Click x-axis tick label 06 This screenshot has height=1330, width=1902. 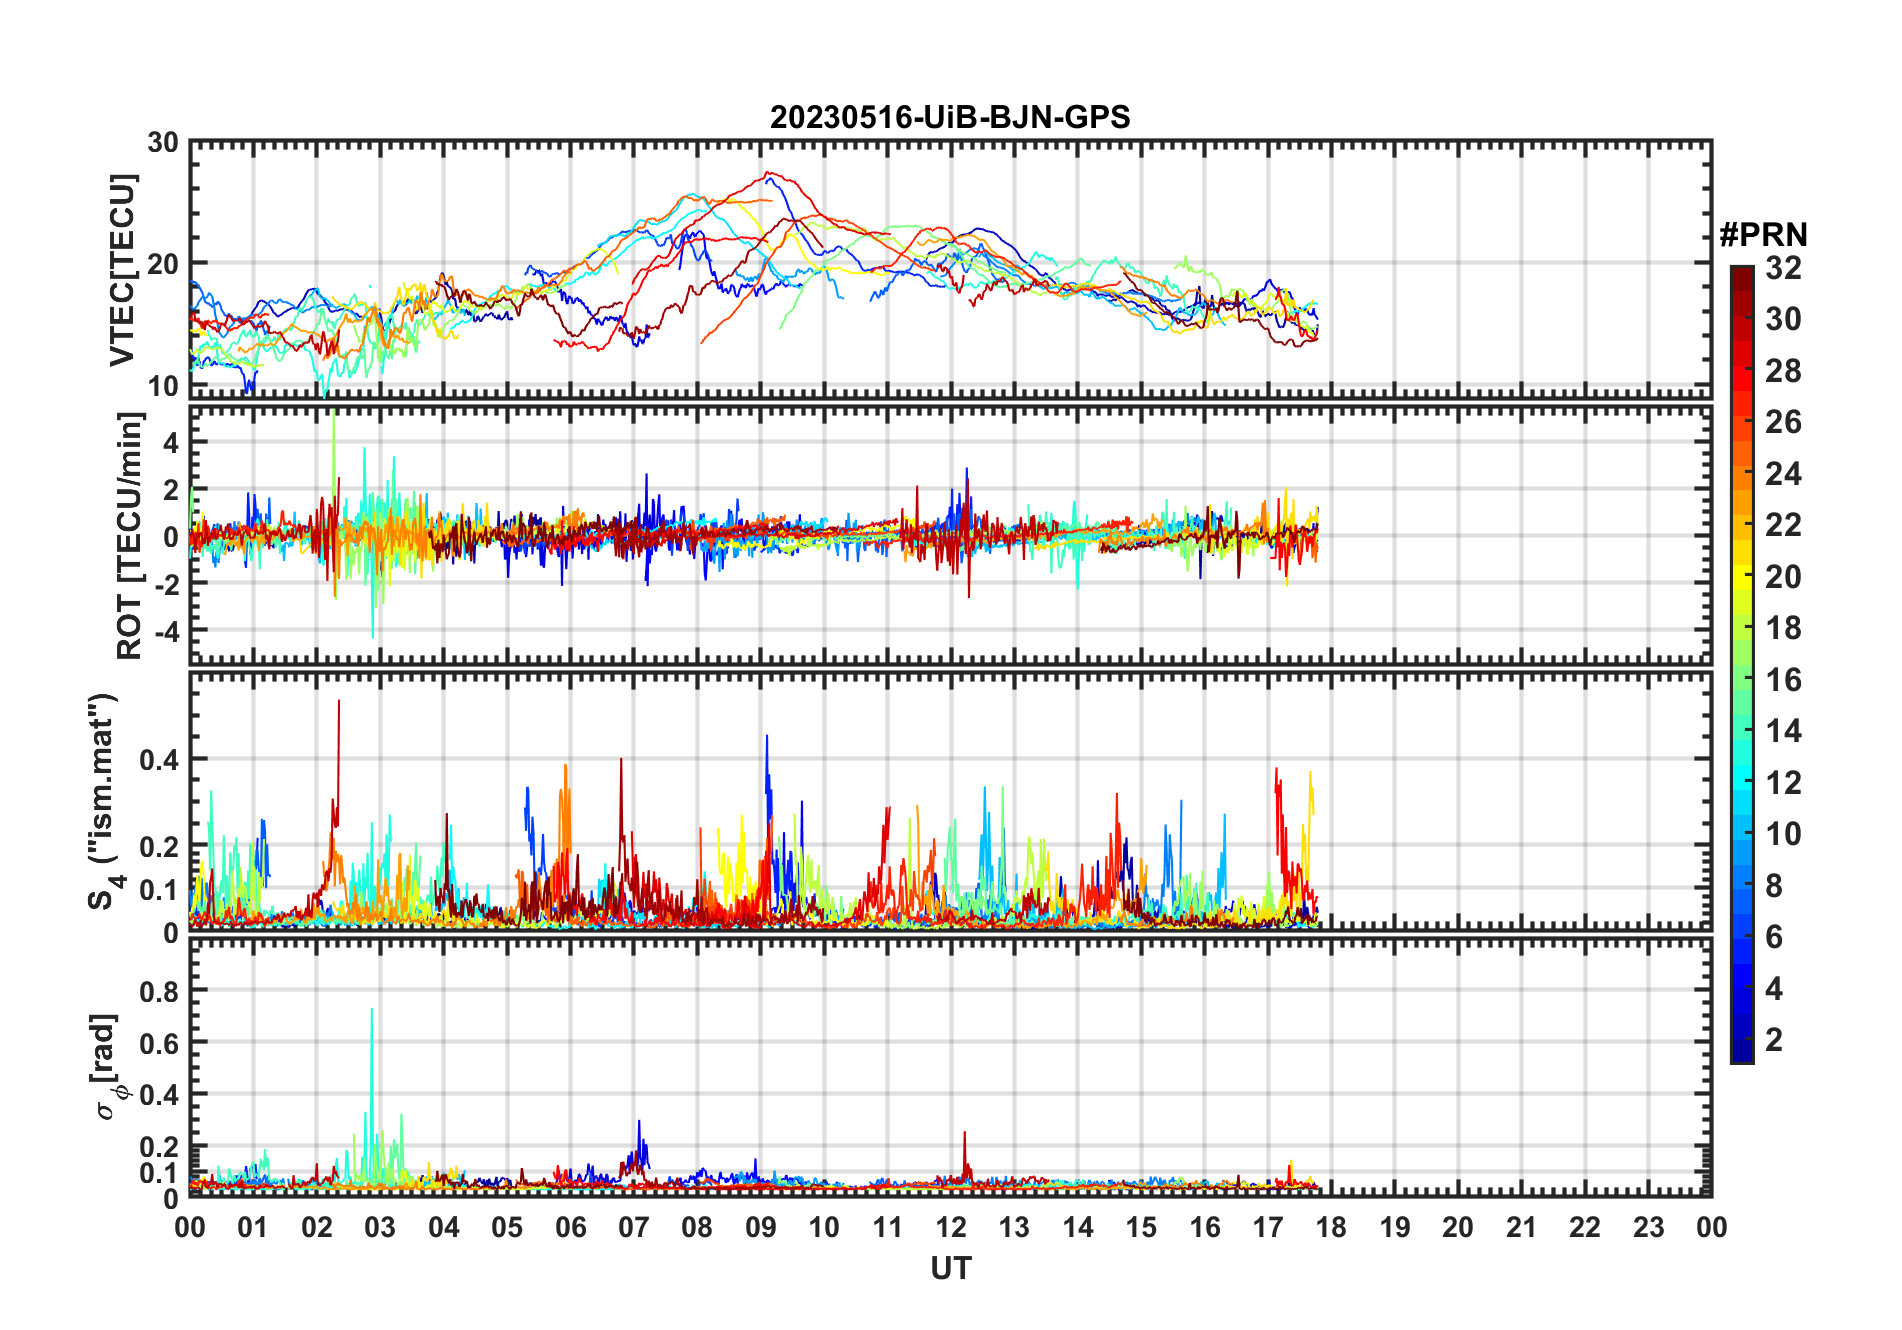coord(570,1227)
